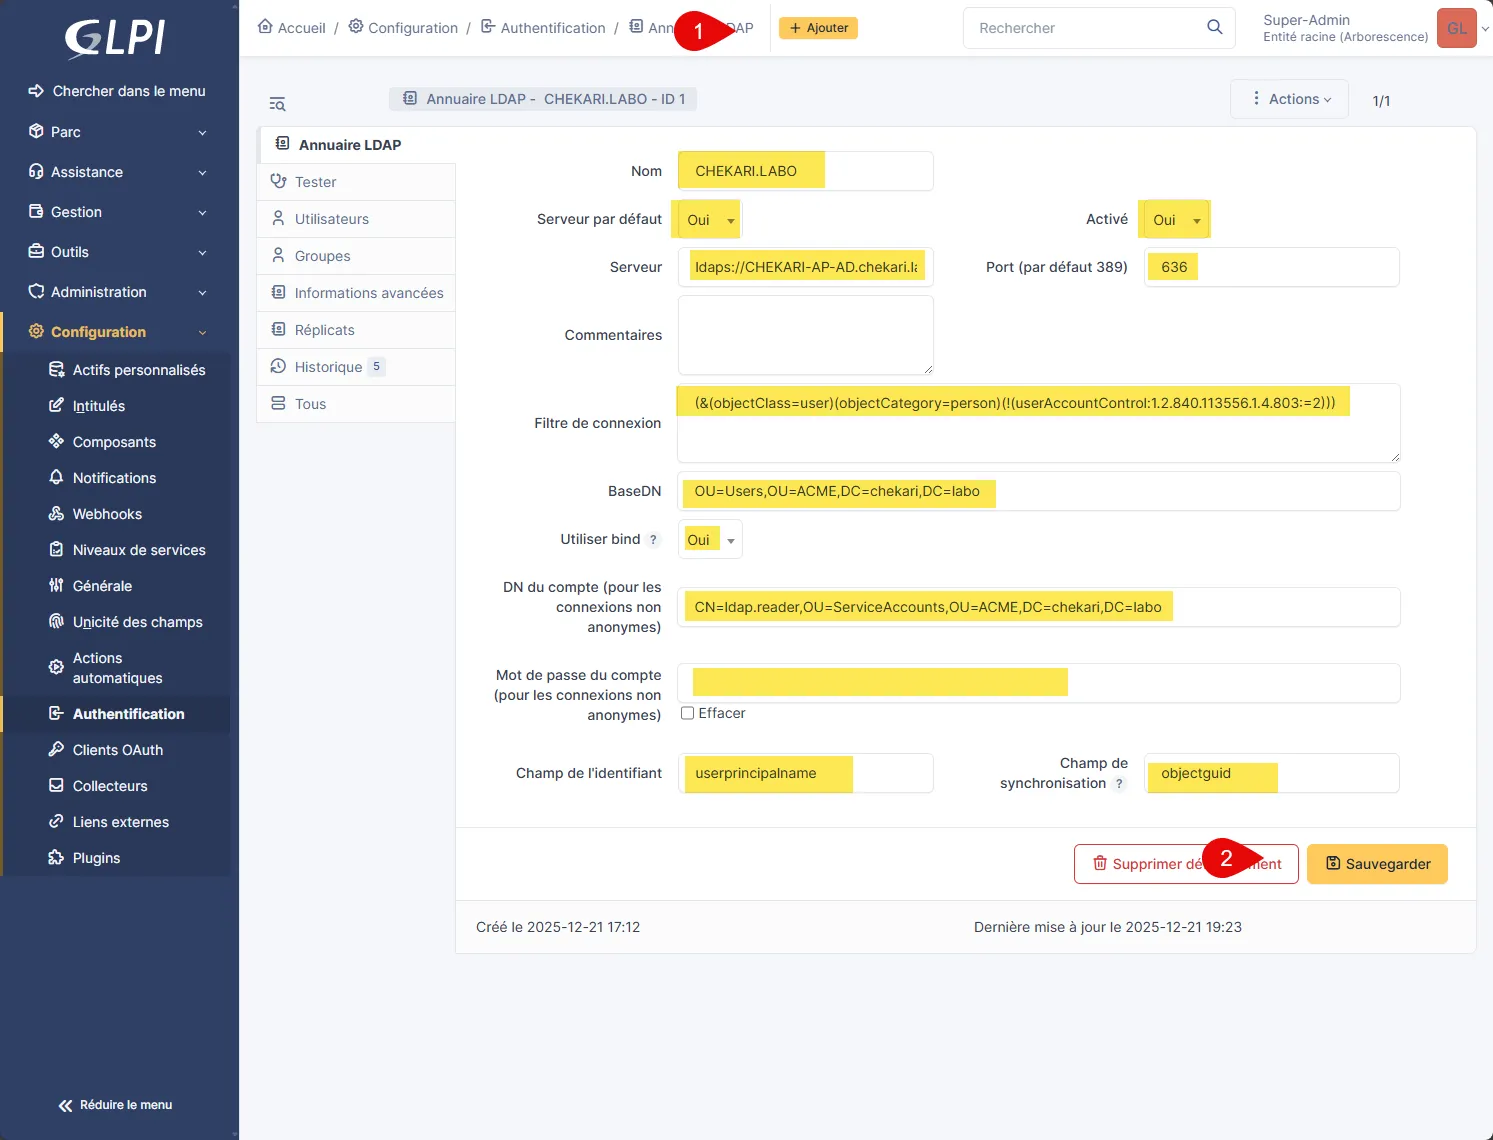Screen dimensions: 1493x1140
Task: Click the Super-Admin user avatar
Action: [x=1456, y=28]
